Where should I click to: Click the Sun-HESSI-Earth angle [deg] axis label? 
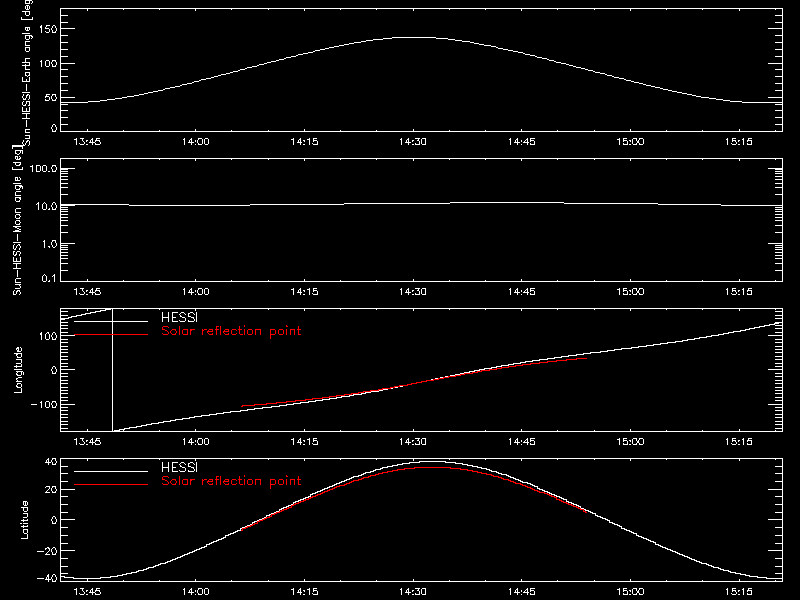pyautogui.click(x=27, y=72)
